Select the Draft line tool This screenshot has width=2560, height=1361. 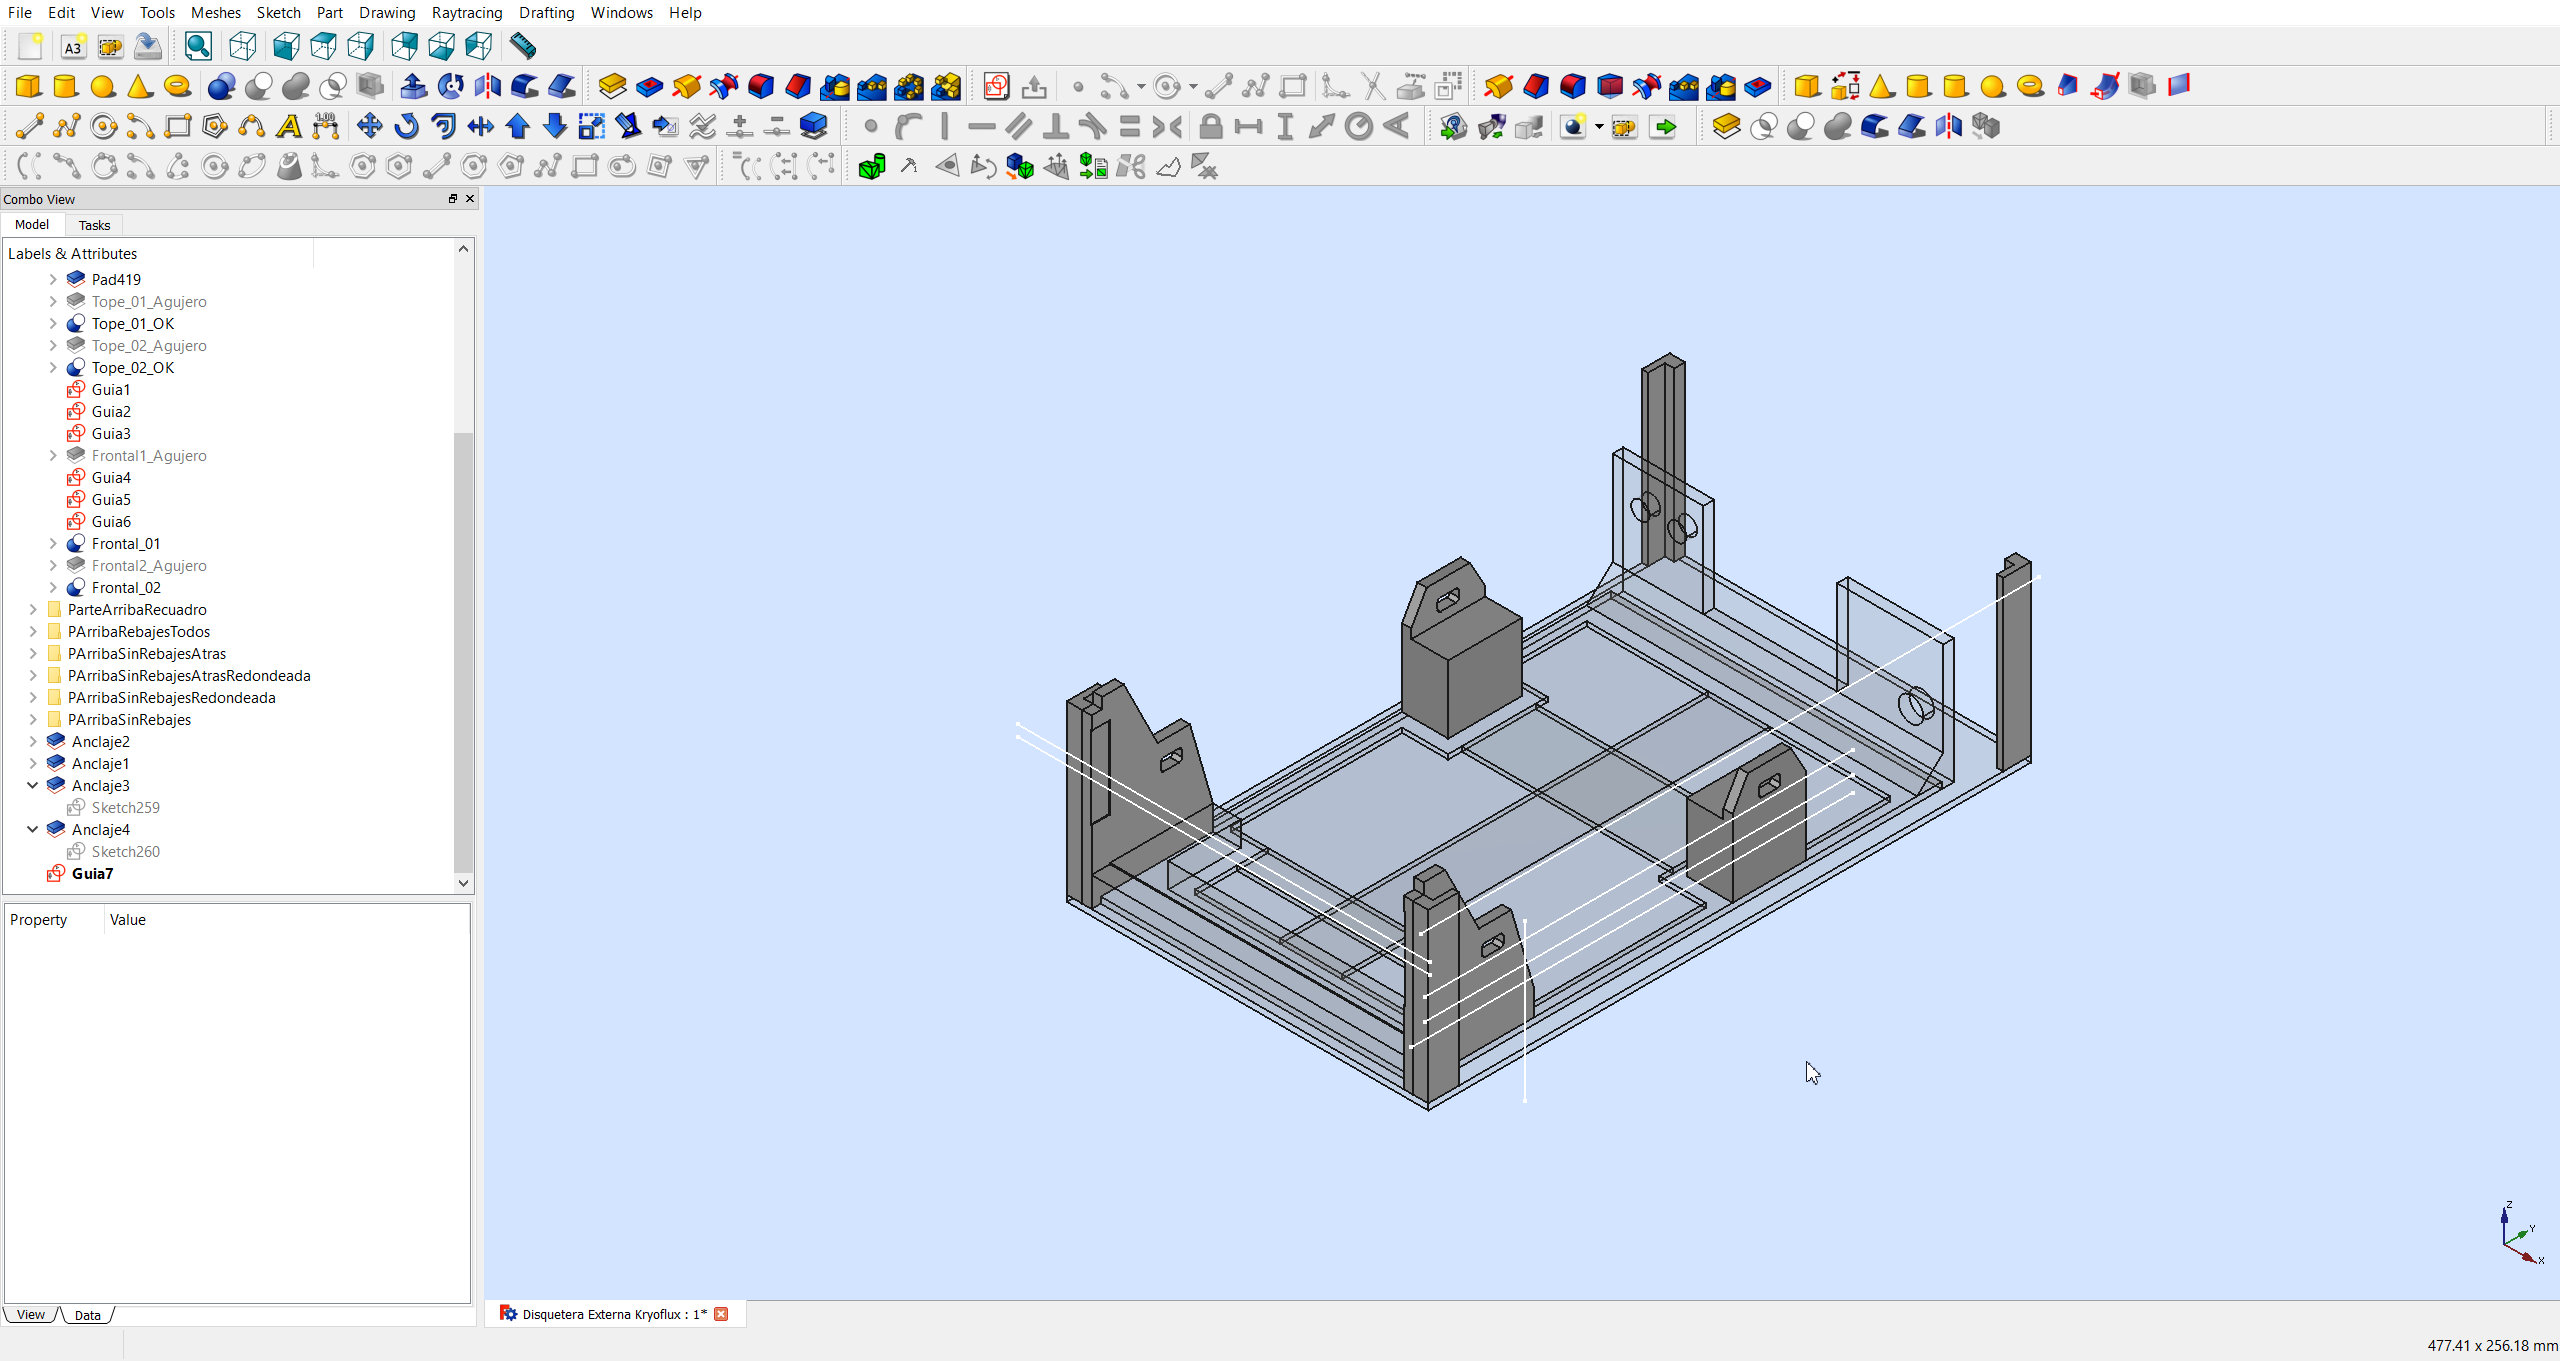coord(29,126)
